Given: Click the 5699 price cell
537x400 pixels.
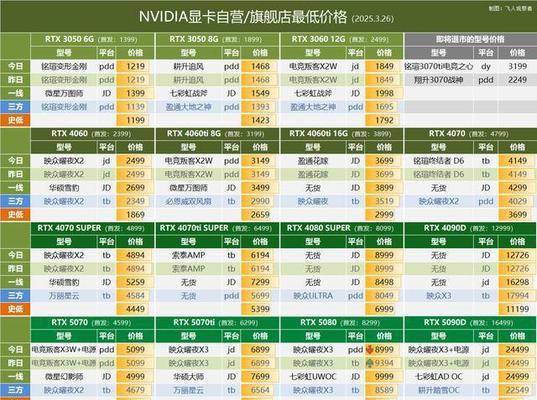Looking at the screenshot, I should coord(260,296).
